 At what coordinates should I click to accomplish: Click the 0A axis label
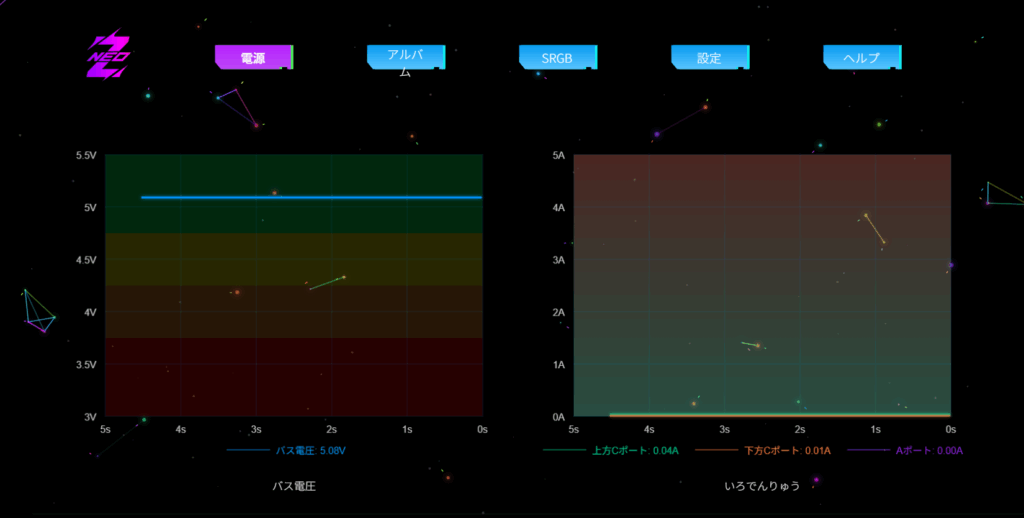(558, 417)
